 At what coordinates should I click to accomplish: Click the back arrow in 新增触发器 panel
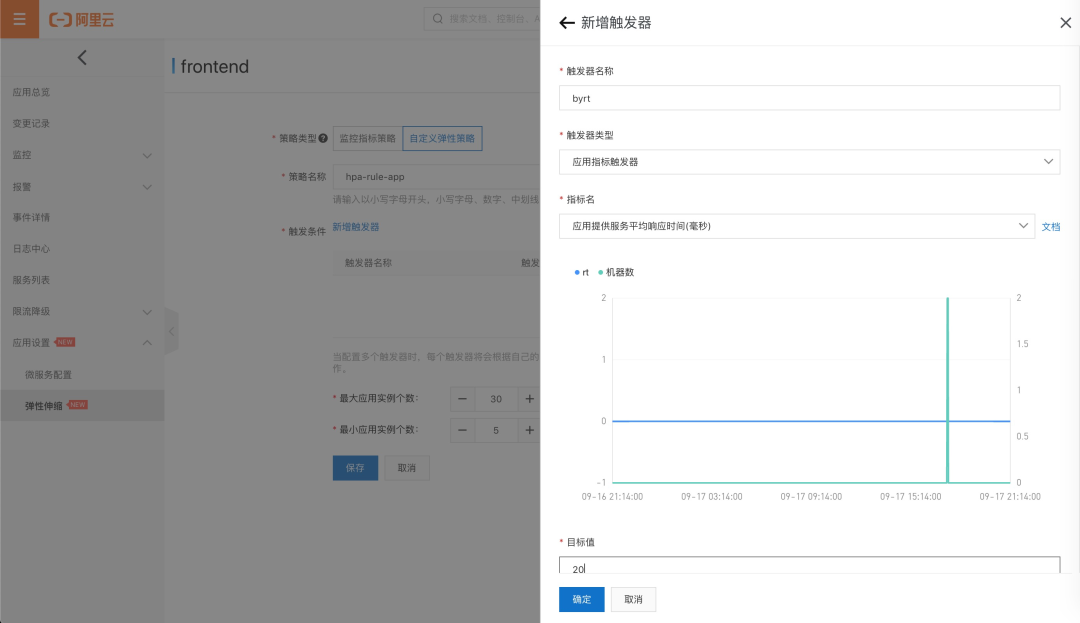[567, 23]
